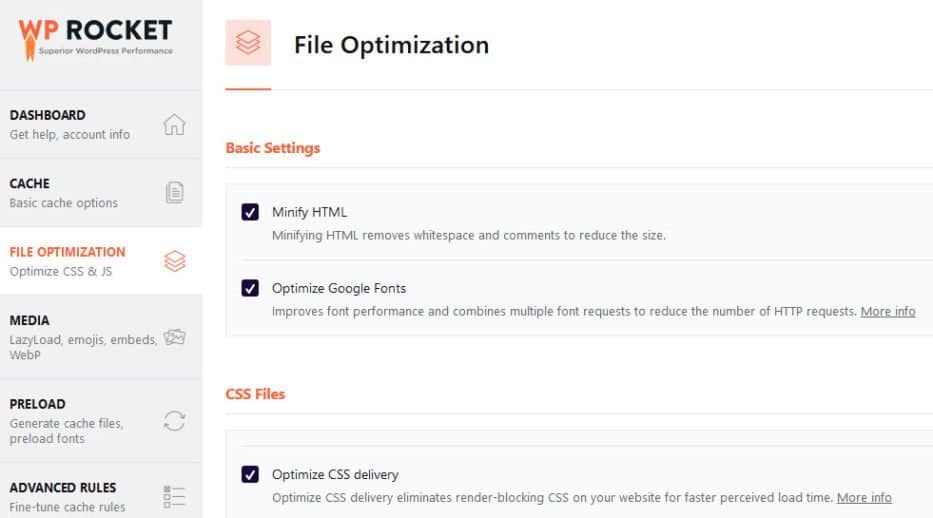Image resolution: width=933 pixels, height=518 pixels.
Task: Toggle the Optimize CSS delivery checkbox
Action: click(x=250, y=474)
